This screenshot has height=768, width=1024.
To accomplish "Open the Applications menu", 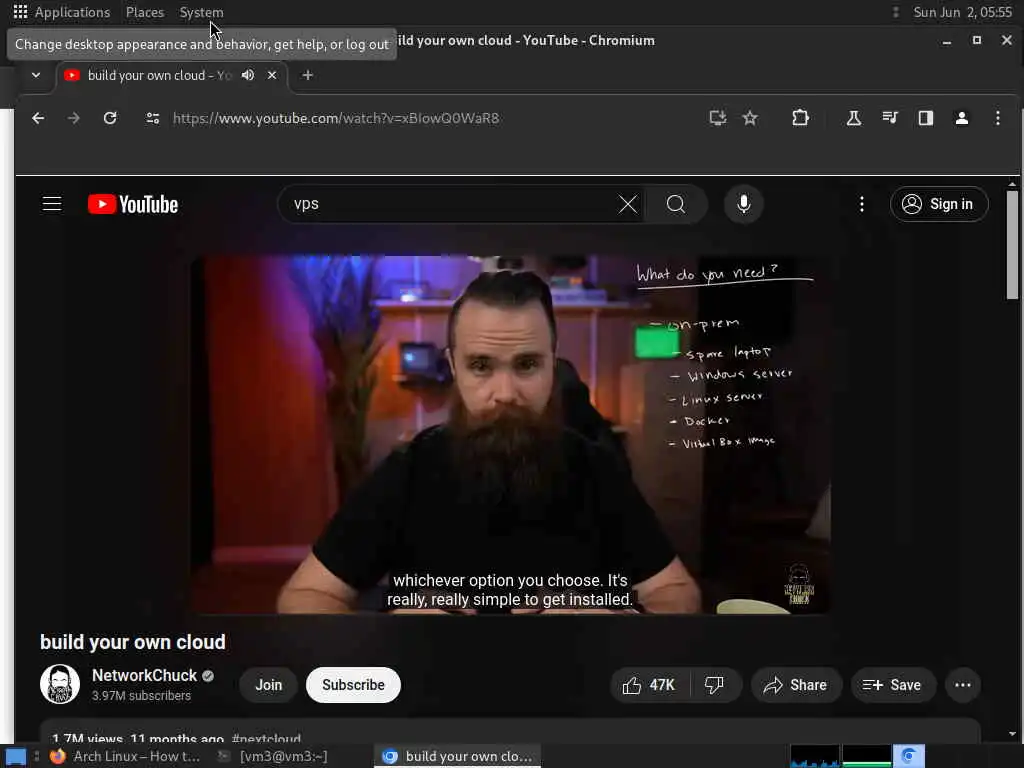I will point(62,12).
